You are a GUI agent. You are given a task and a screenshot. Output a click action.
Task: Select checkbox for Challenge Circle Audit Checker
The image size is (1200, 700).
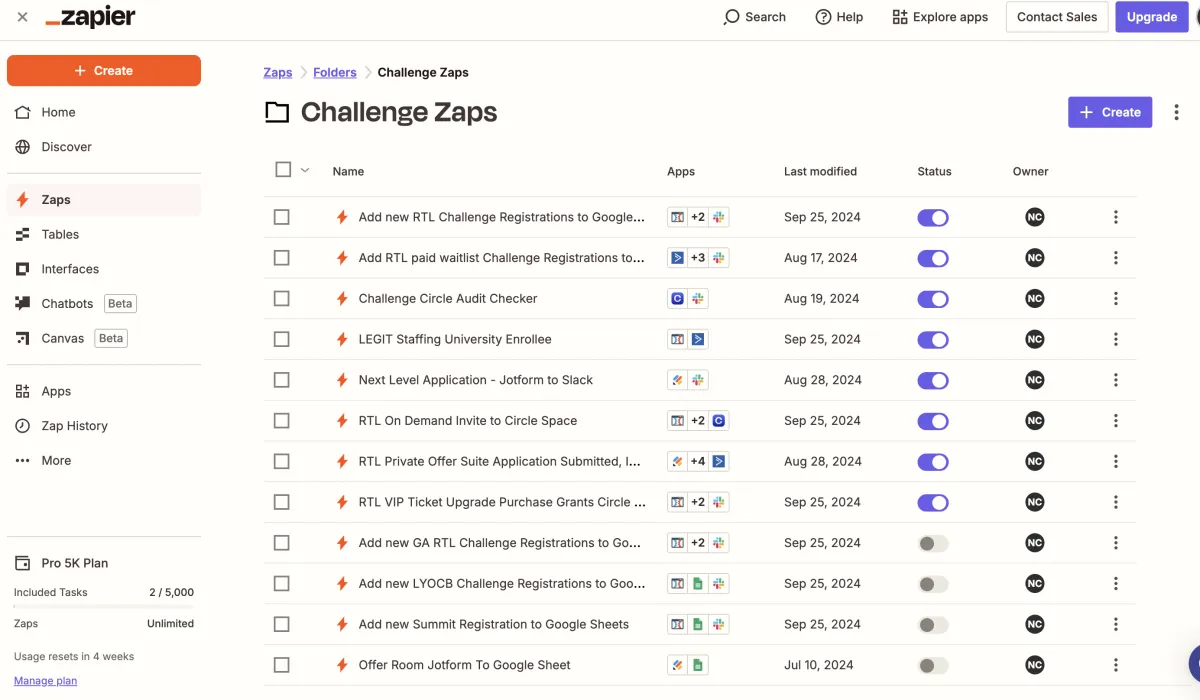(282, 299)
